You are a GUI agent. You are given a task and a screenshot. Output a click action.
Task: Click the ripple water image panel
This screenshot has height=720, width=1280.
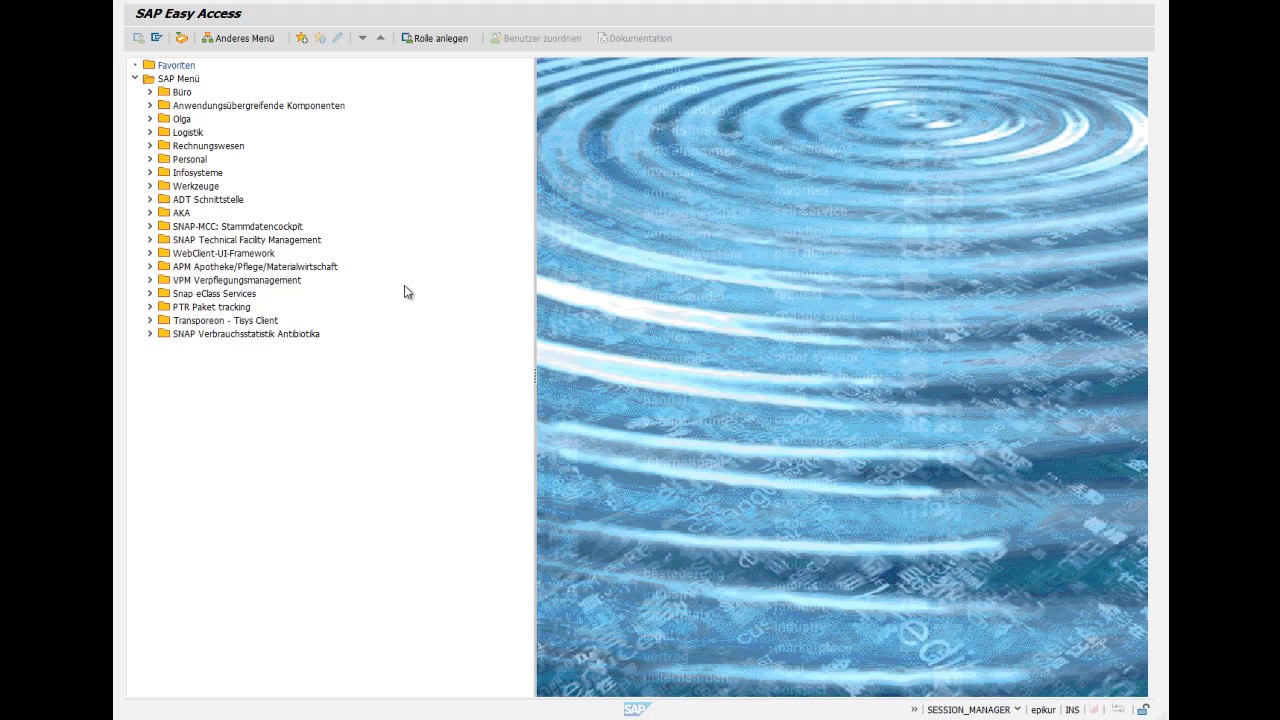coord(842,377)
